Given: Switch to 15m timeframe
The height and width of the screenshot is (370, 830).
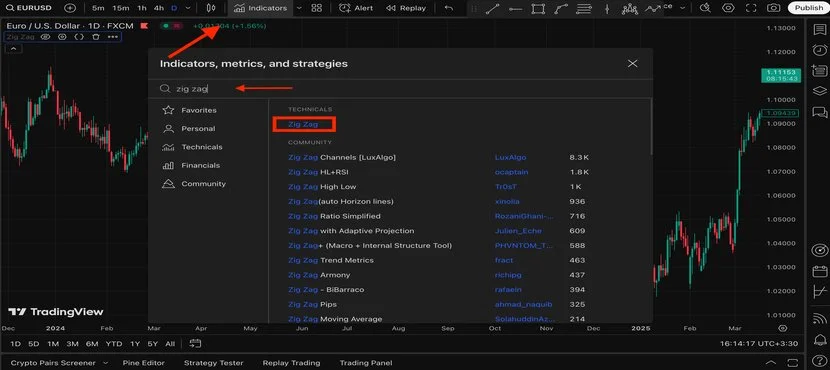Looking at the screenshot, I should click(x=121, y=8).
